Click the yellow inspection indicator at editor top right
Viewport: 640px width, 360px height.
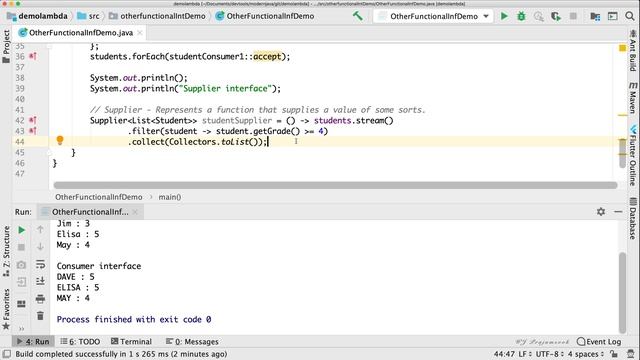[x=622, y=48]
